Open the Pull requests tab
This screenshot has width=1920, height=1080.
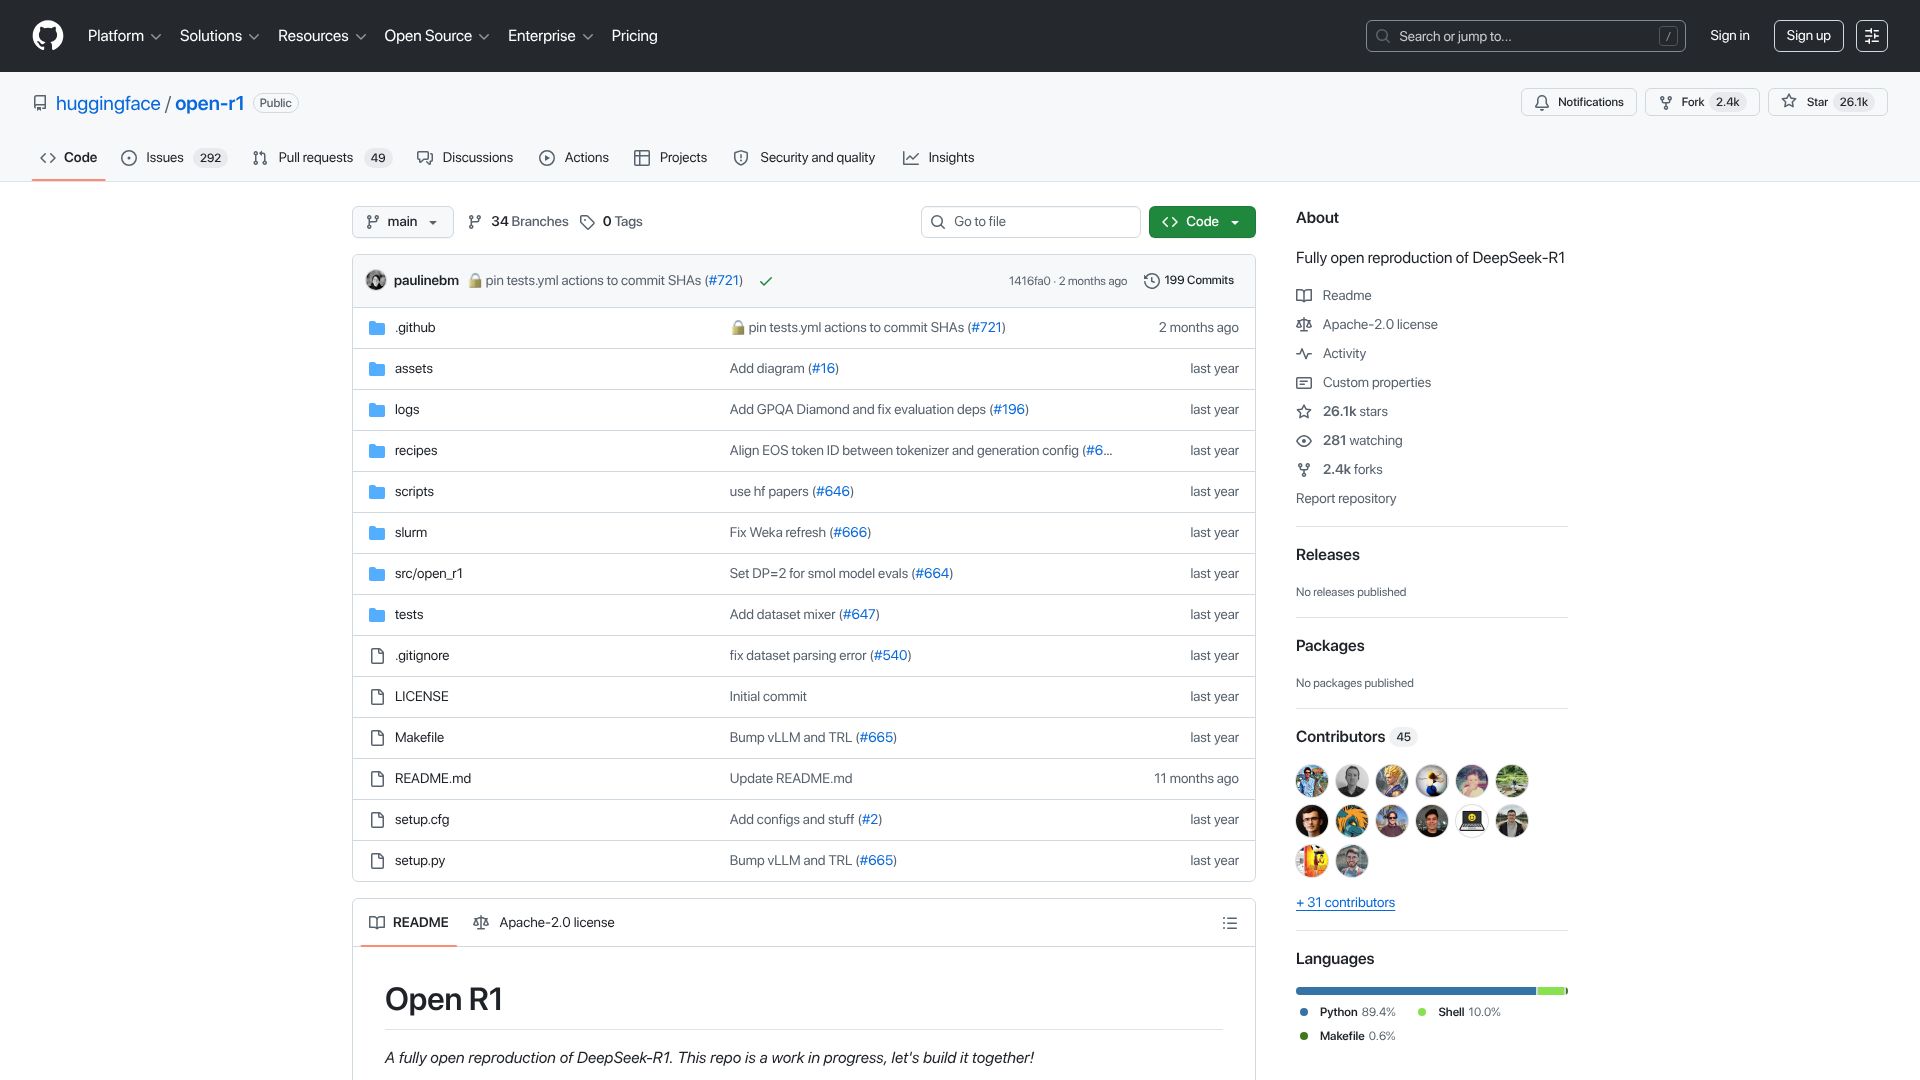322,158
